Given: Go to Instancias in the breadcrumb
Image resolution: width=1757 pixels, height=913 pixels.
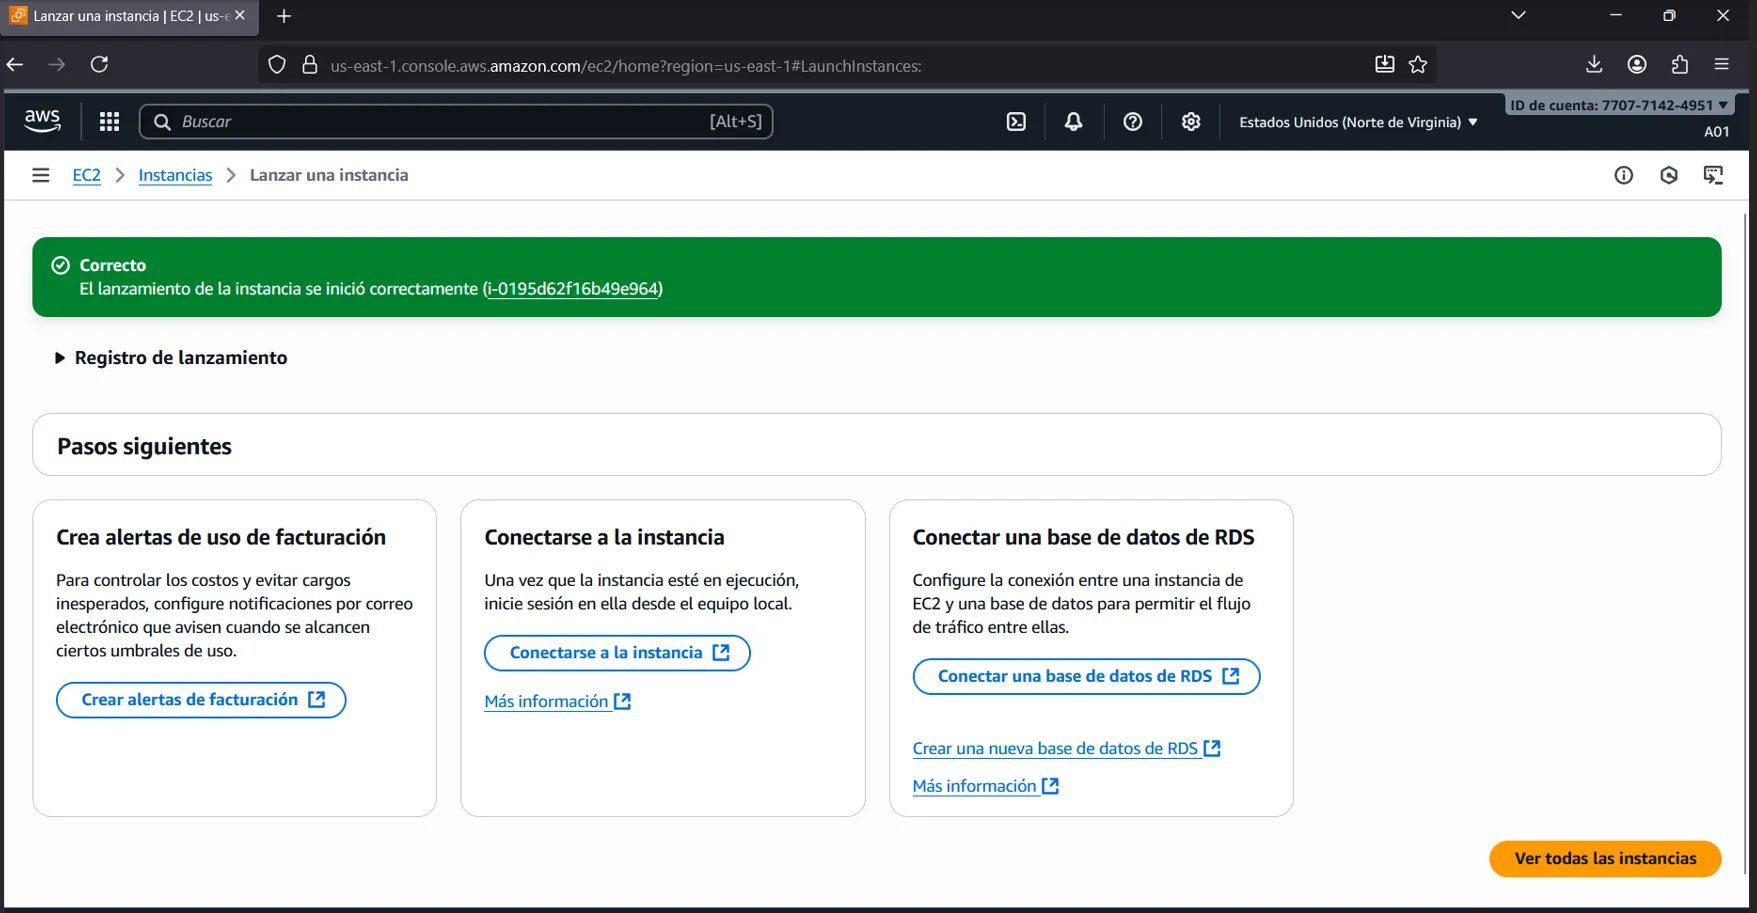Looking at the screenshot, I should pos(175,175).
